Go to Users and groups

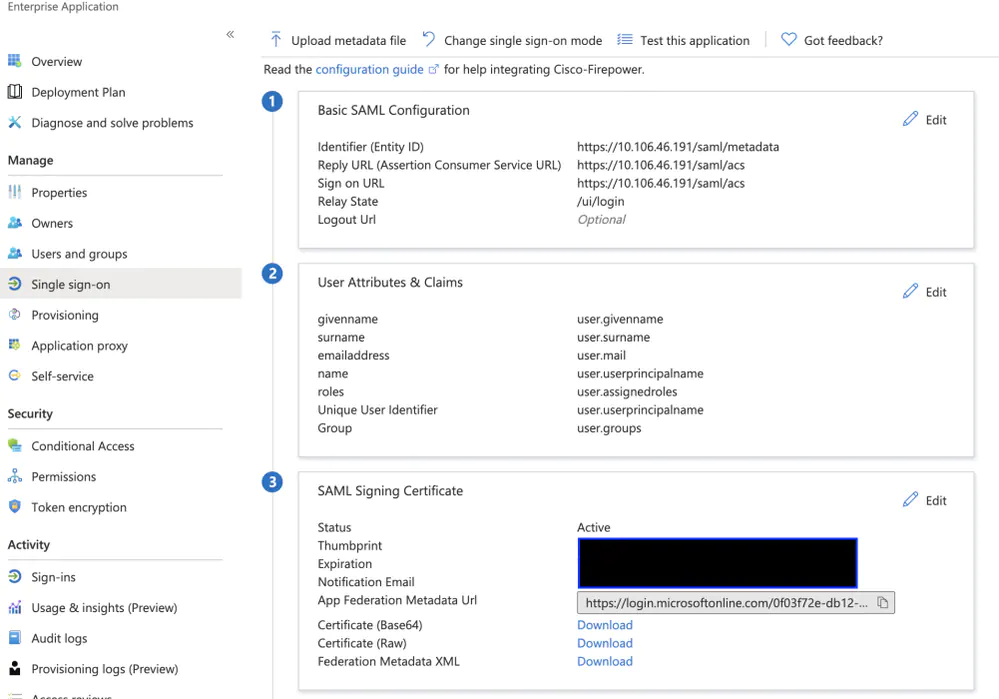[x=80, y=254]
